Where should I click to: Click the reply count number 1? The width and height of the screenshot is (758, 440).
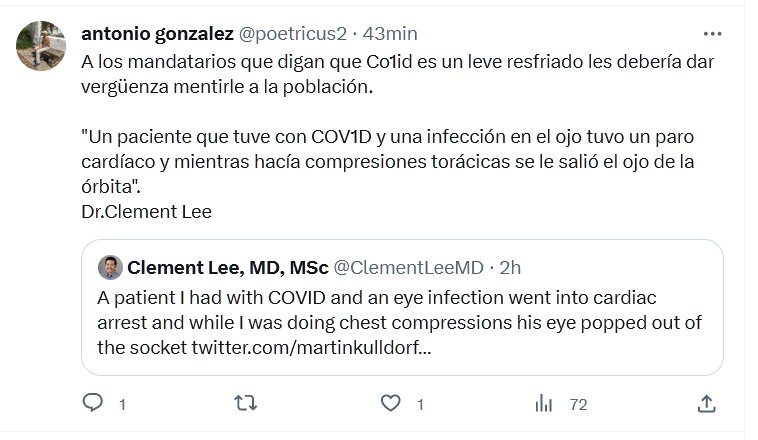(x=122, y=404)
